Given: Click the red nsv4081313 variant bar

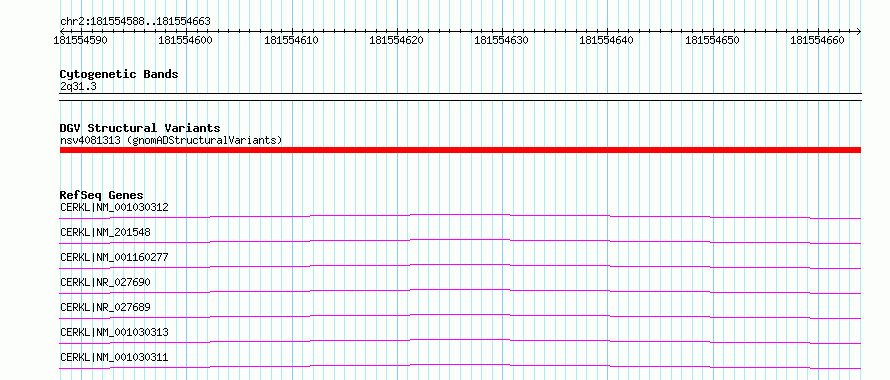Looking at the screenshot, I should coord(460,150).
